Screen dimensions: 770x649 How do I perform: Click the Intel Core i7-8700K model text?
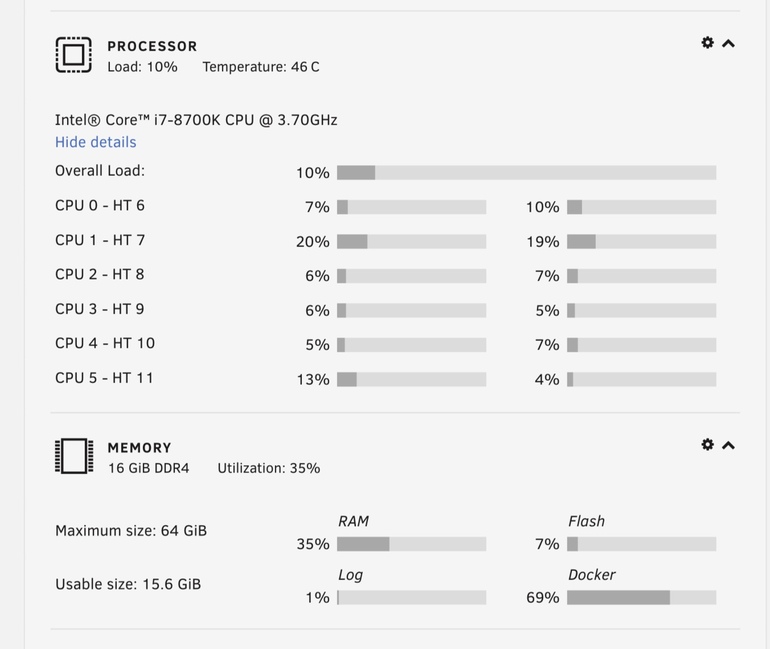[196, 120]
